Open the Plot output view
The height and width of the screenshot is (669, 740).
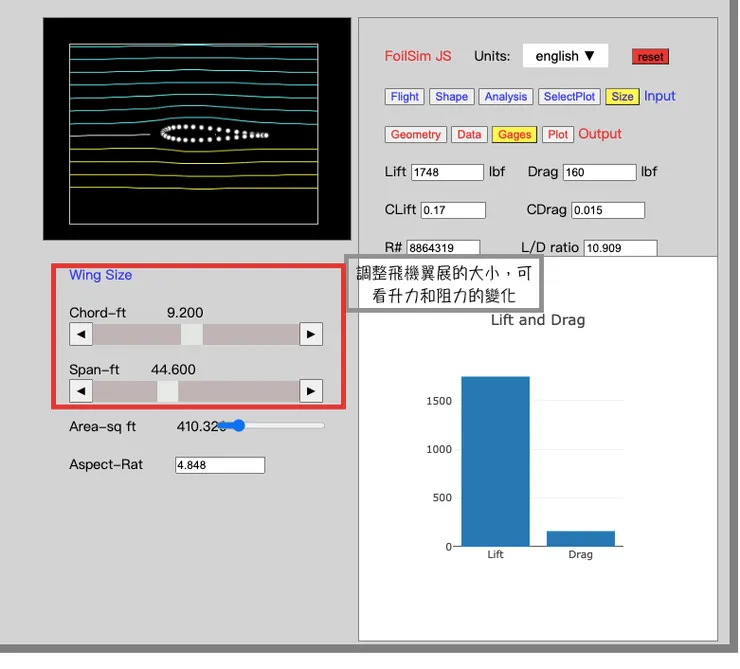(x=558, y=134)
